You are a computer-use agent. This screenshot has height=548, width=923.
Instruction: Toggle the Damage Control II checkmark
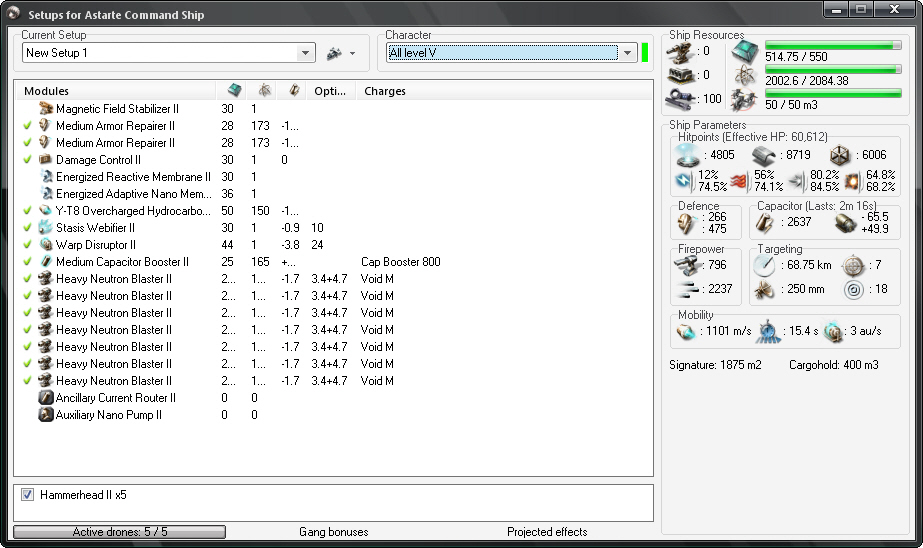(27, 160)
